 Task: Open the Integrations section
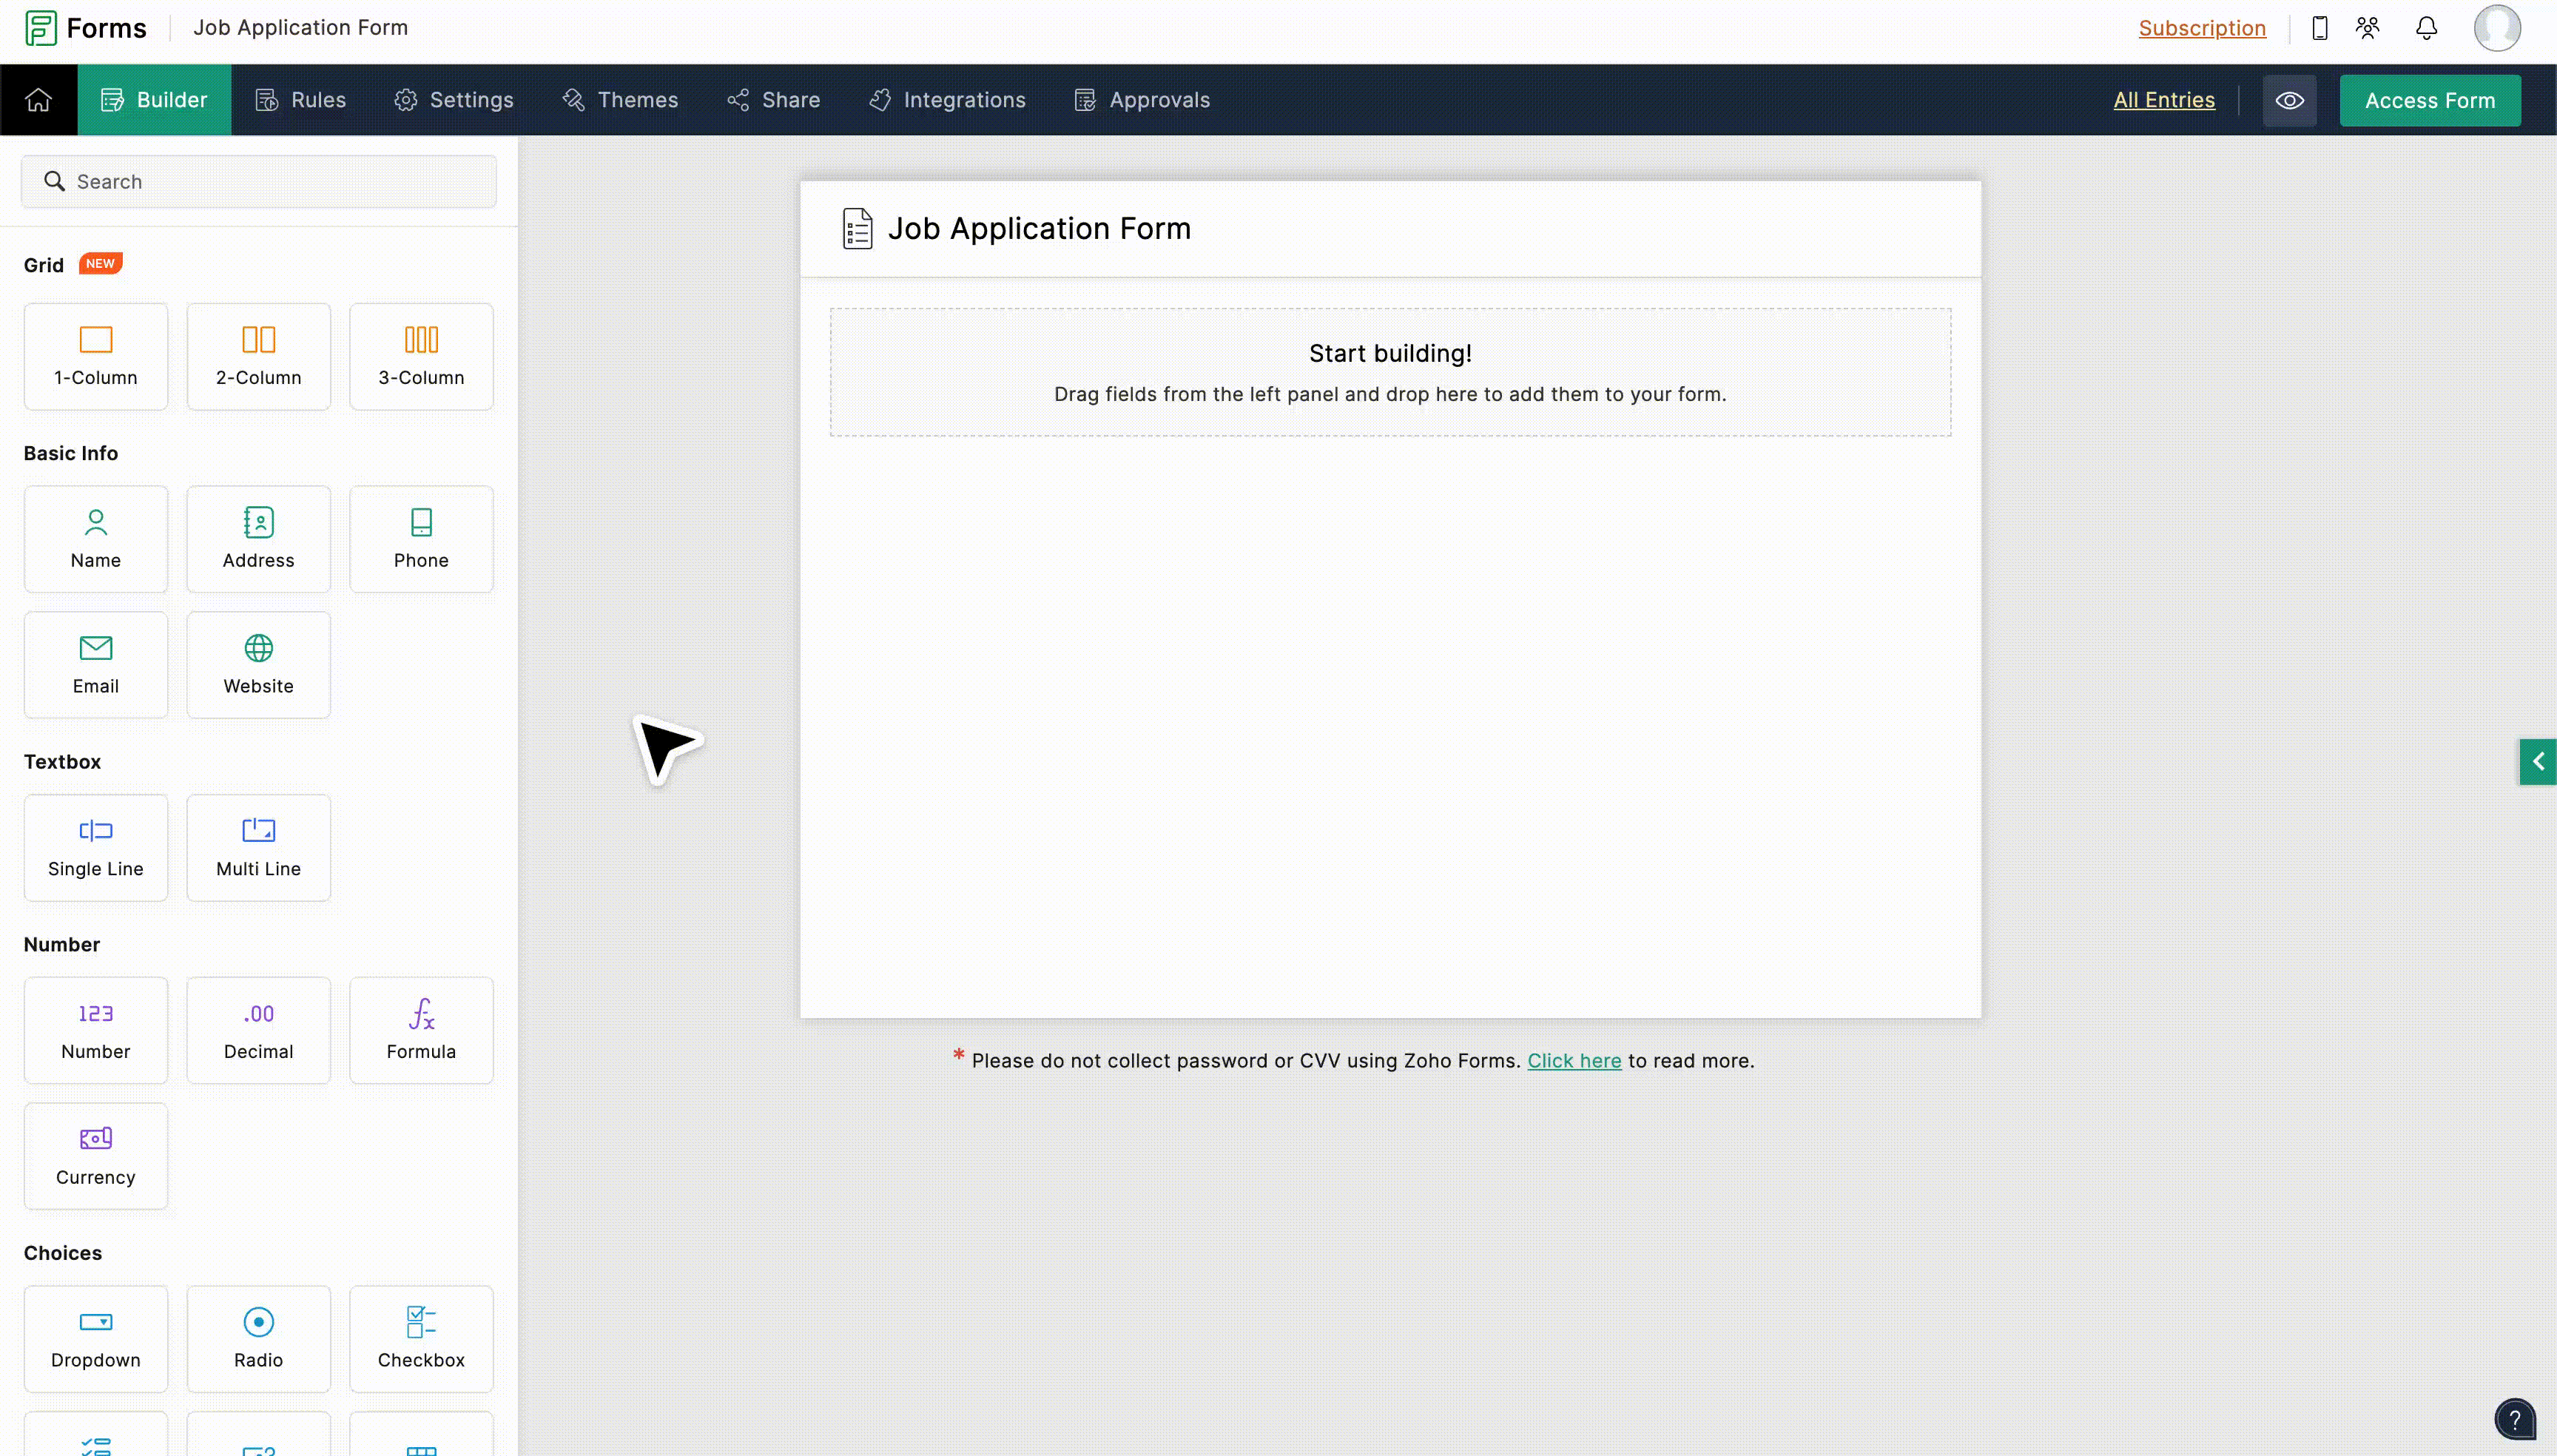[x=946, y=99]
